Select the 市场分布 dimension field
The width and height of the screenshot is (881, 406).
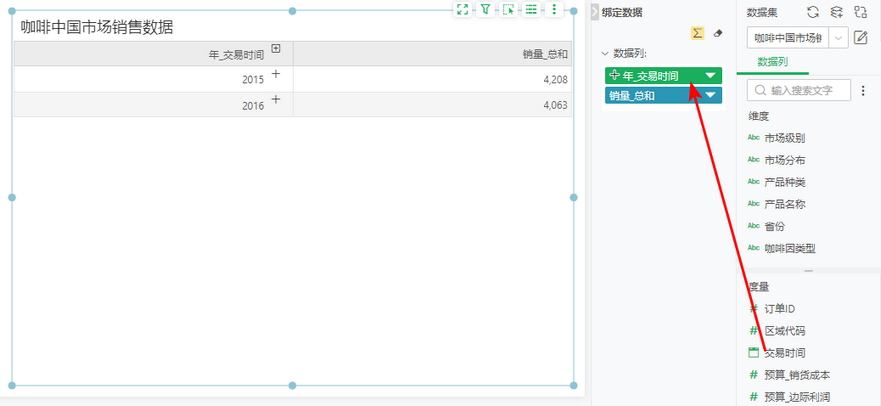point(785,161)
